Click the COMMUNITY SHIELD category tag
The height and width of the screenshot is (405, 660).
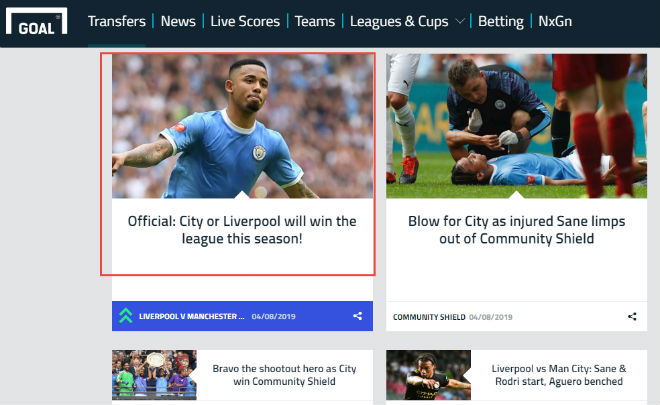pos(429,317)
